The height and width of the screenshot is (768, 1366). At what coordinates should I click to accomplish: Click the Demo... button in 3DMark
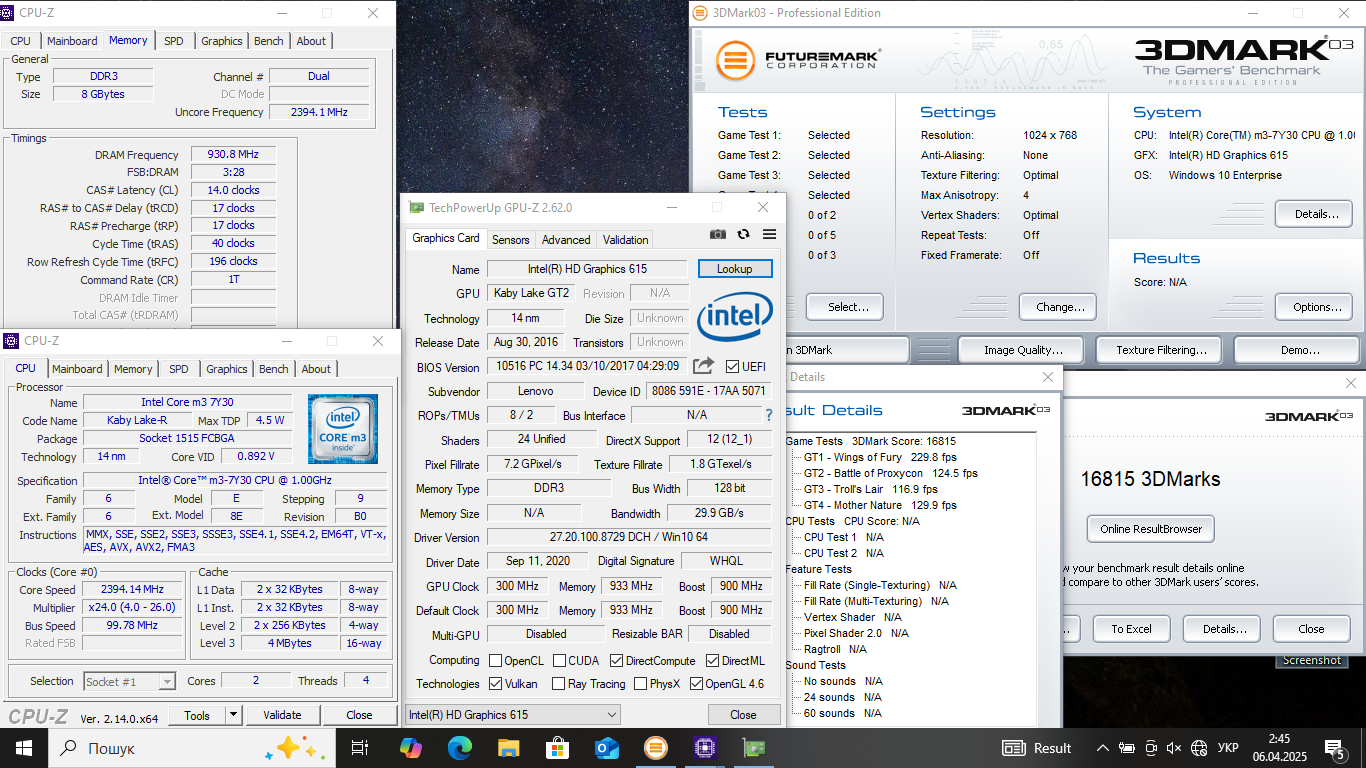[1299, 350]
